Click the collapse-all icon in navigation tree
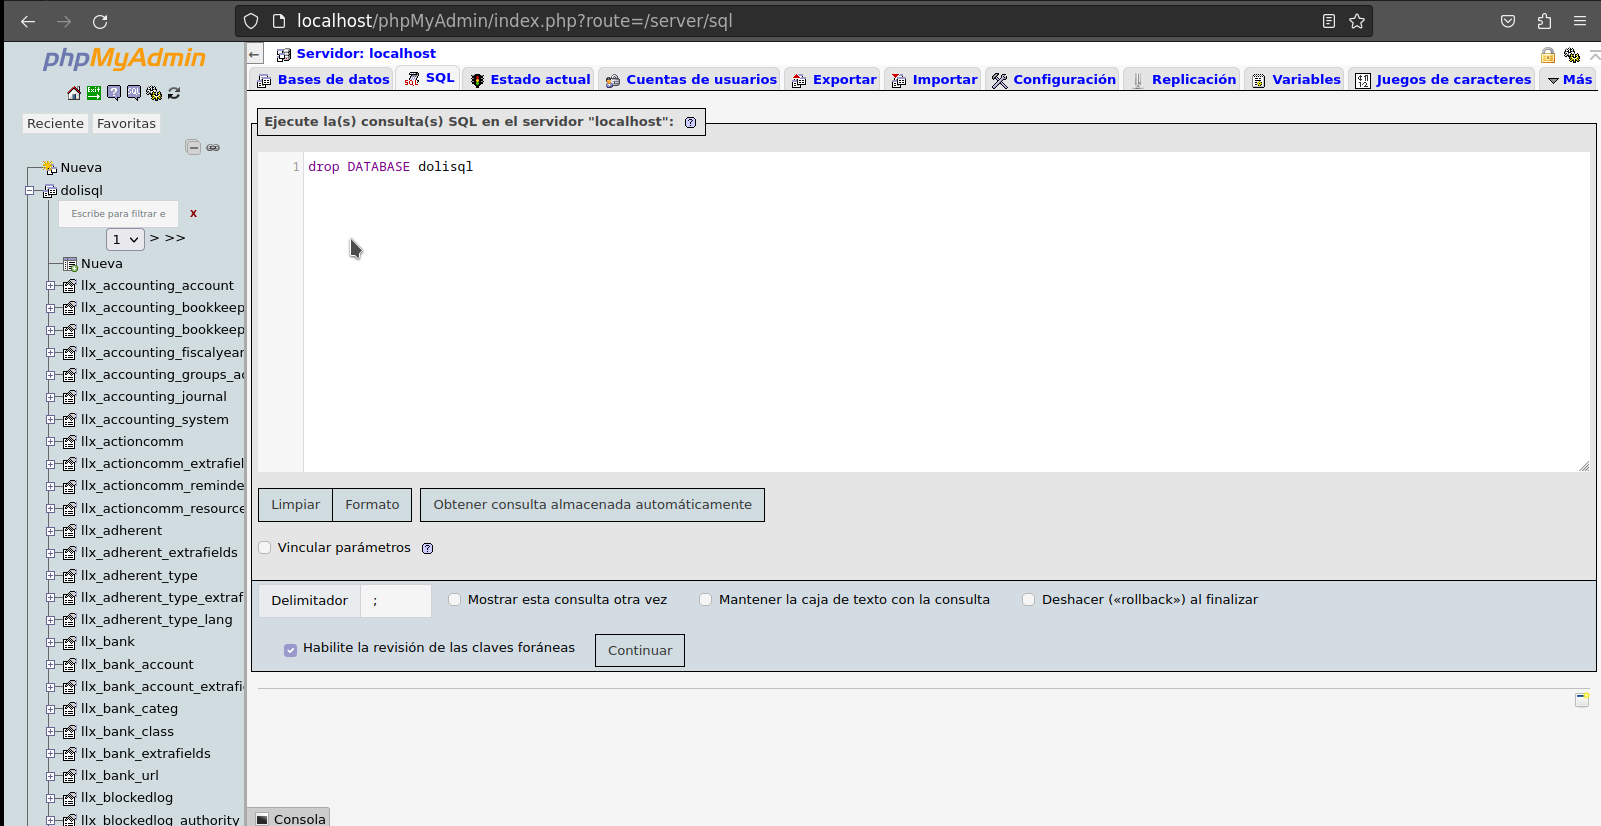Viewport: 1601px width, 826px height. [x=193, y=147]
